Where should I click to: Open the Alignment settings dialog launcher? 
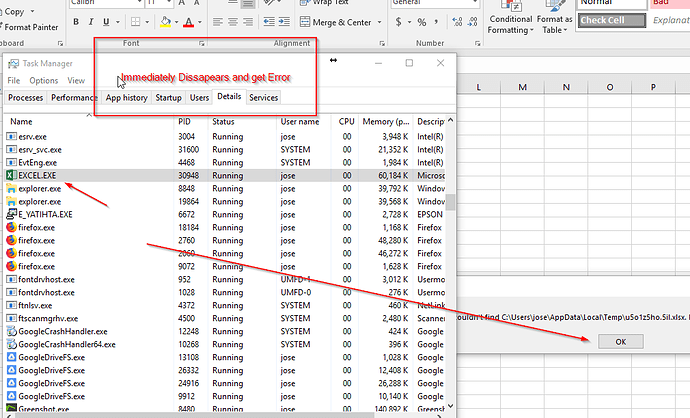pyautogui.click(x=382, y=43)
